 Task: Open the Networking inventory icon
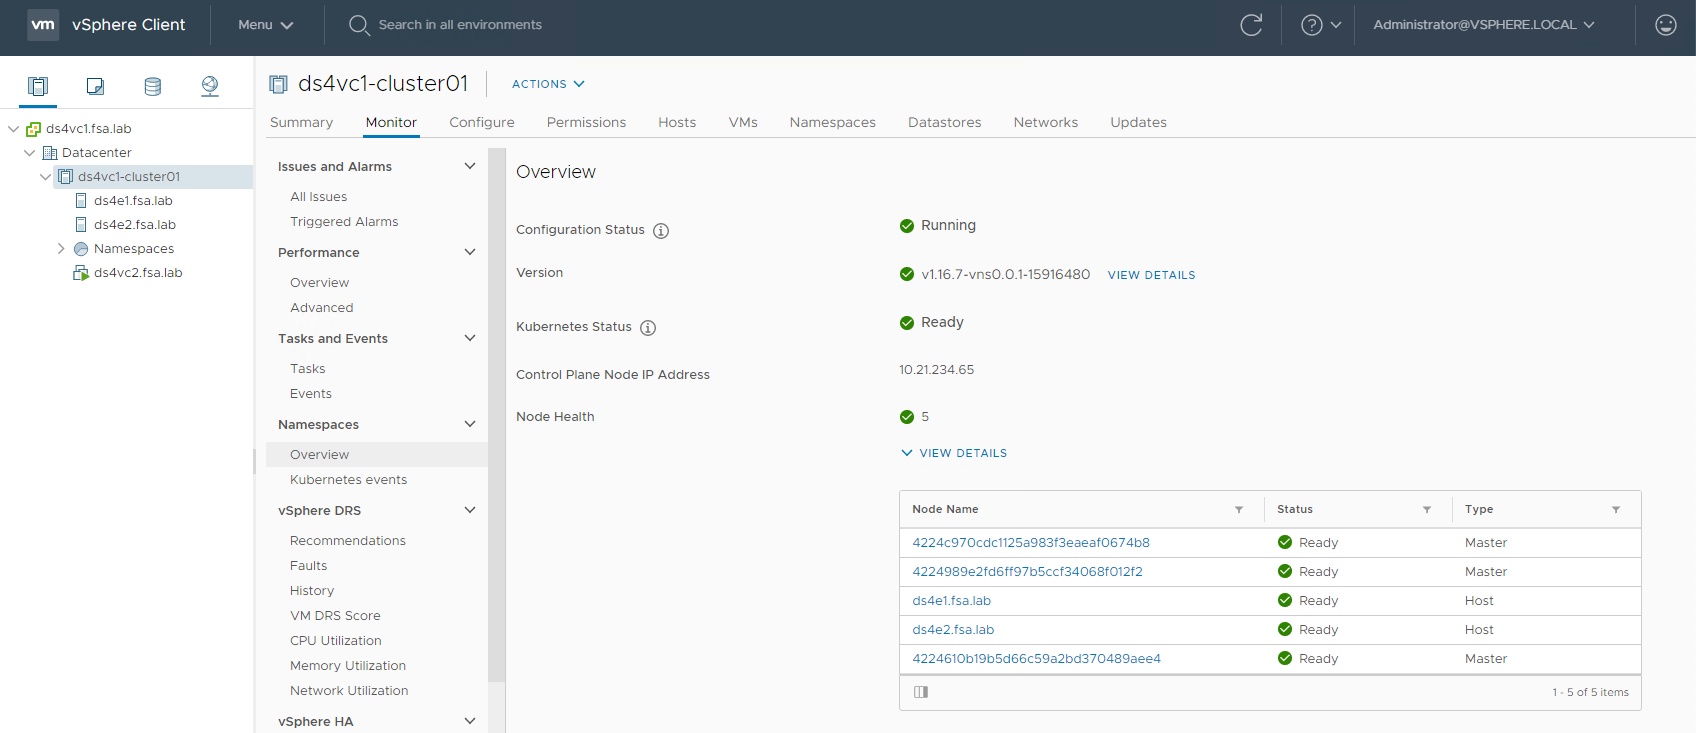[210, 86]
